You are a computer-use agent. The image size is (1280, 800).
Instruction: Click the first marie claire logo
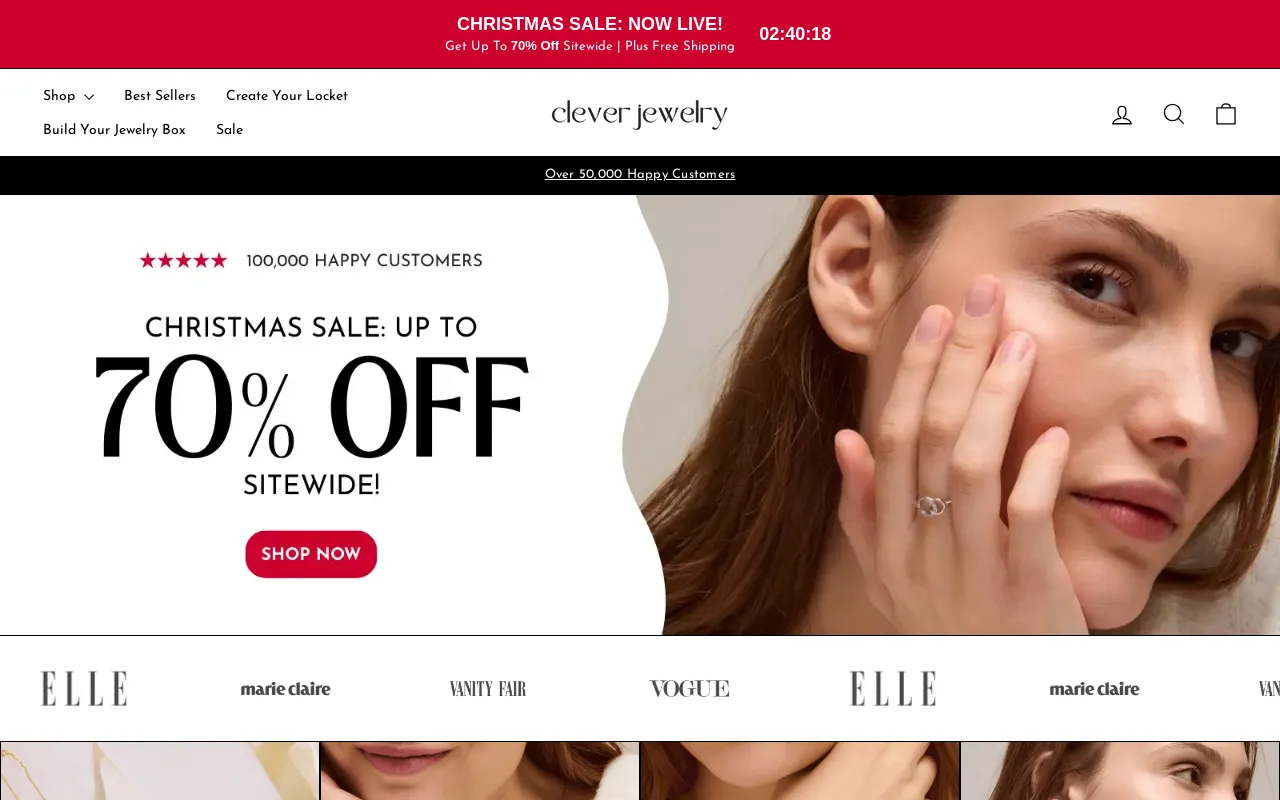coord(285,688)
